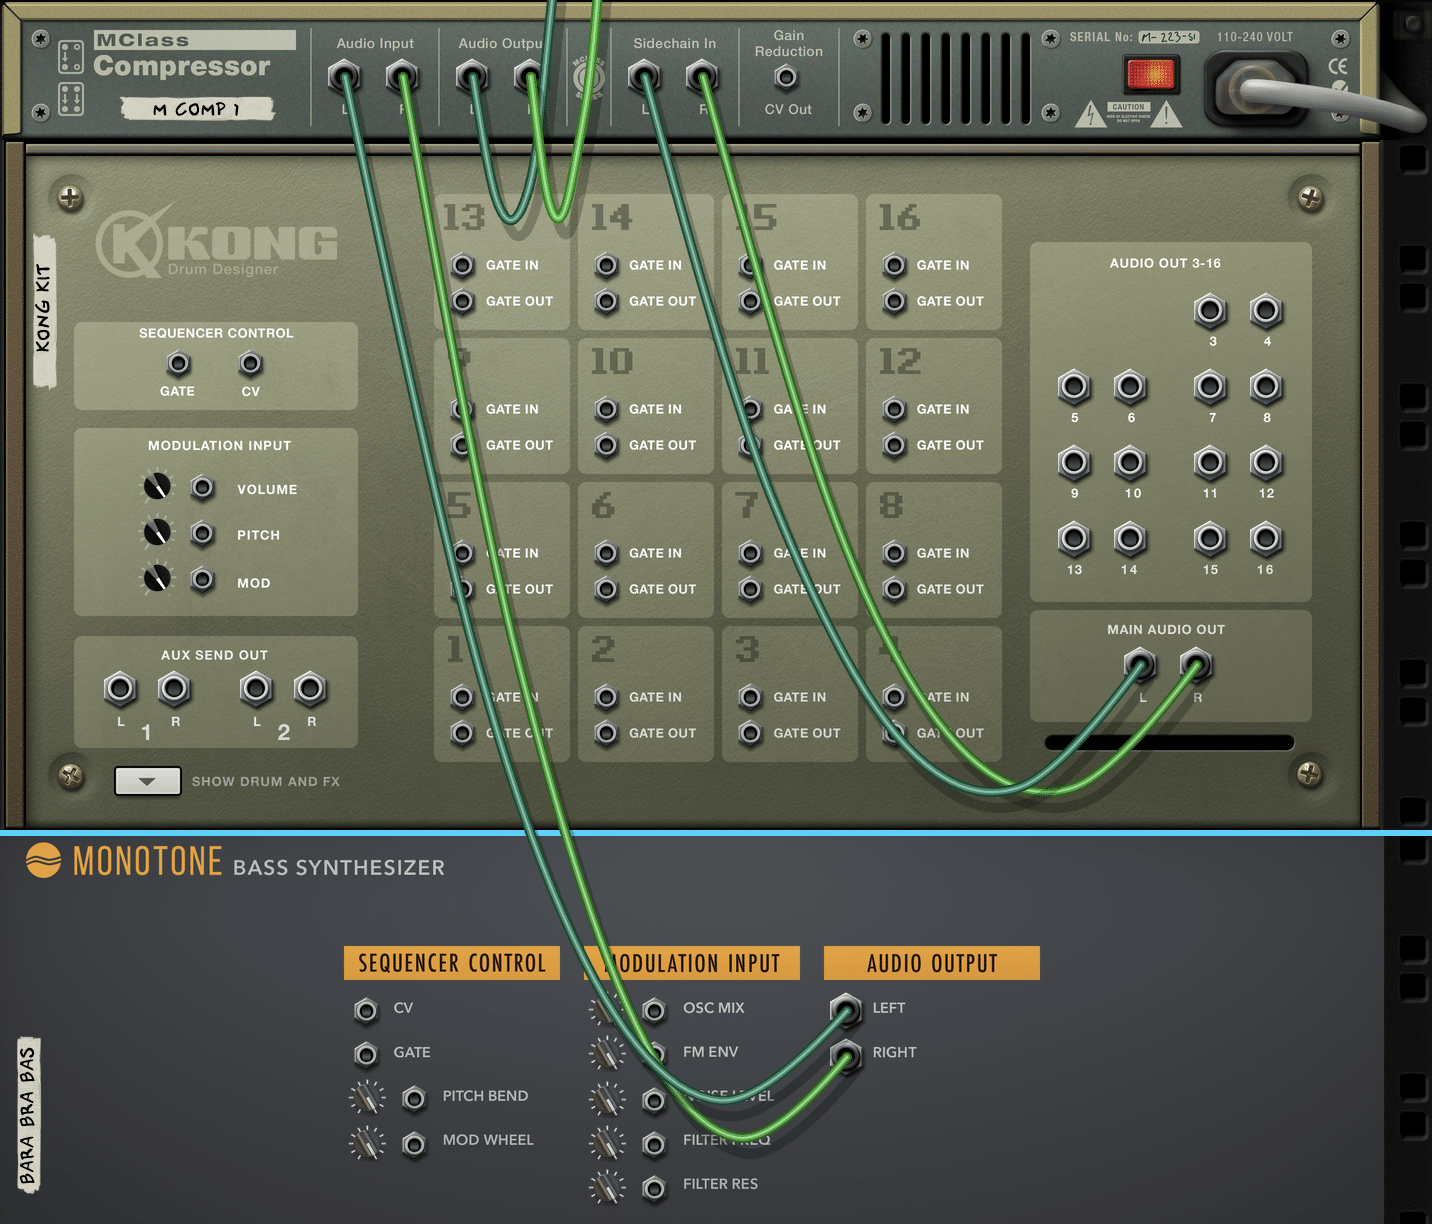Click Kong Audio Out jack 6

pos(1130,387)
